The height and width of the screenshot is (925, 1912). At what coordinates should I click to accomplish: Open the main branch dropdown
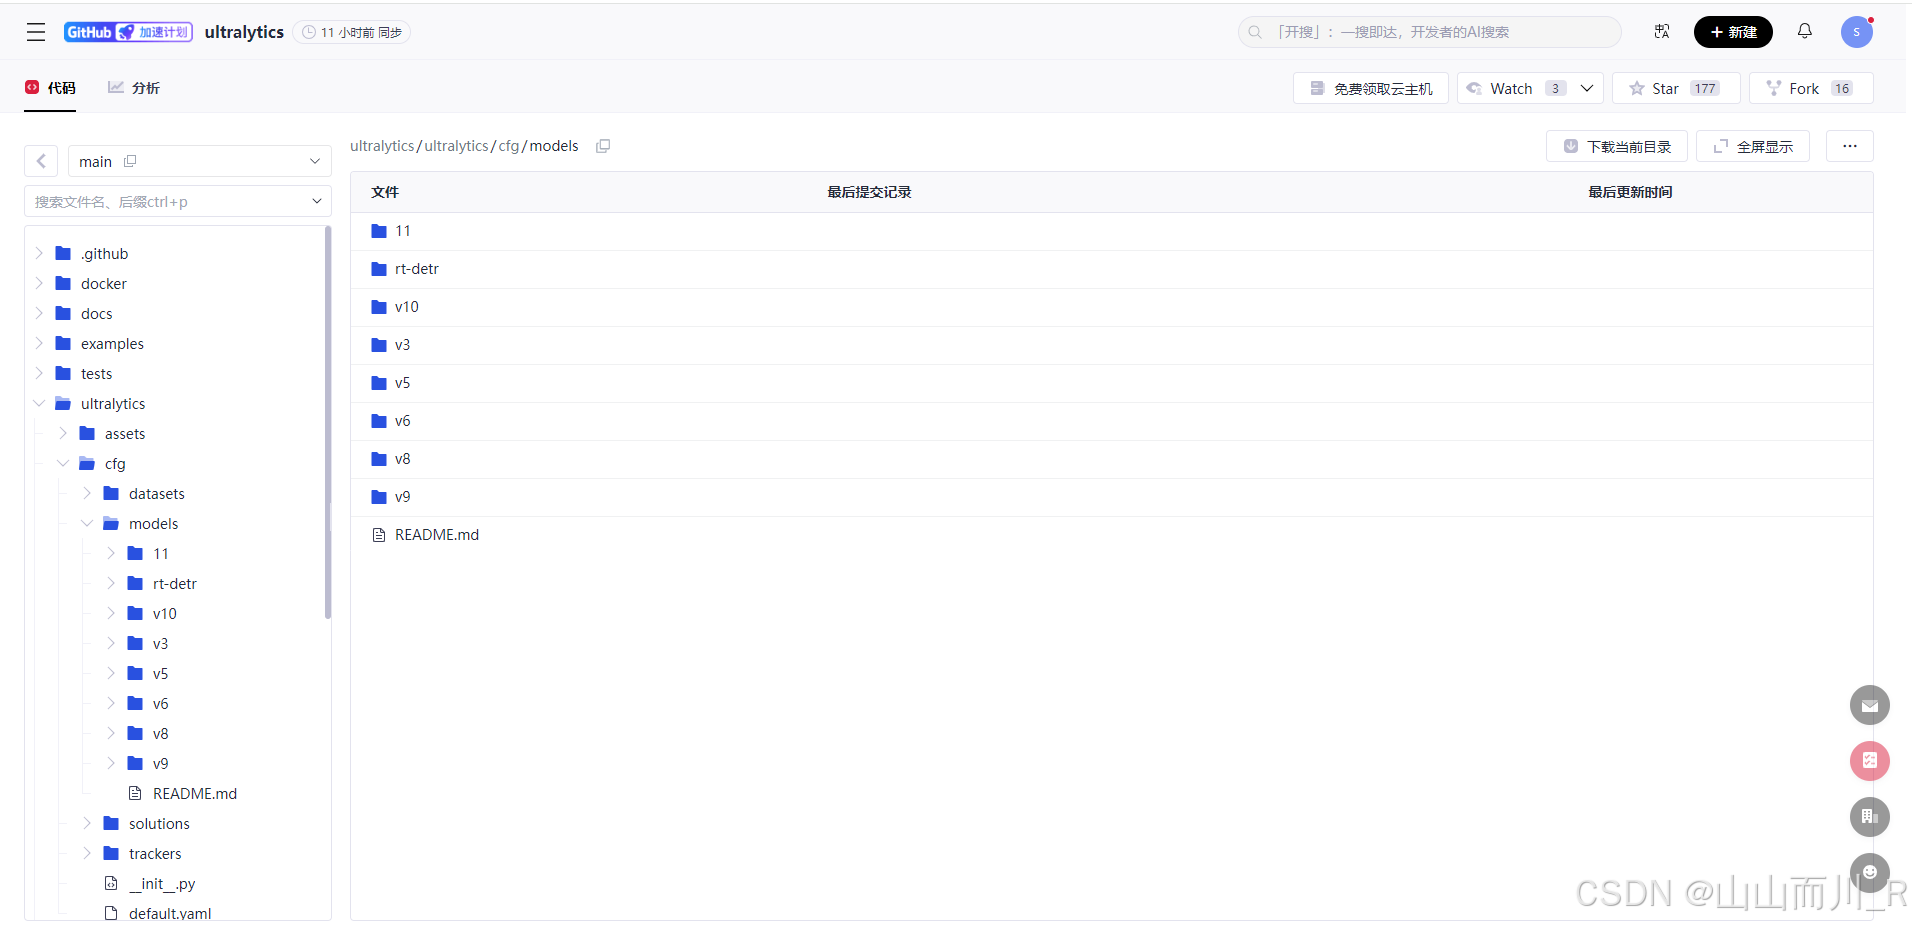tap(200, 161)
